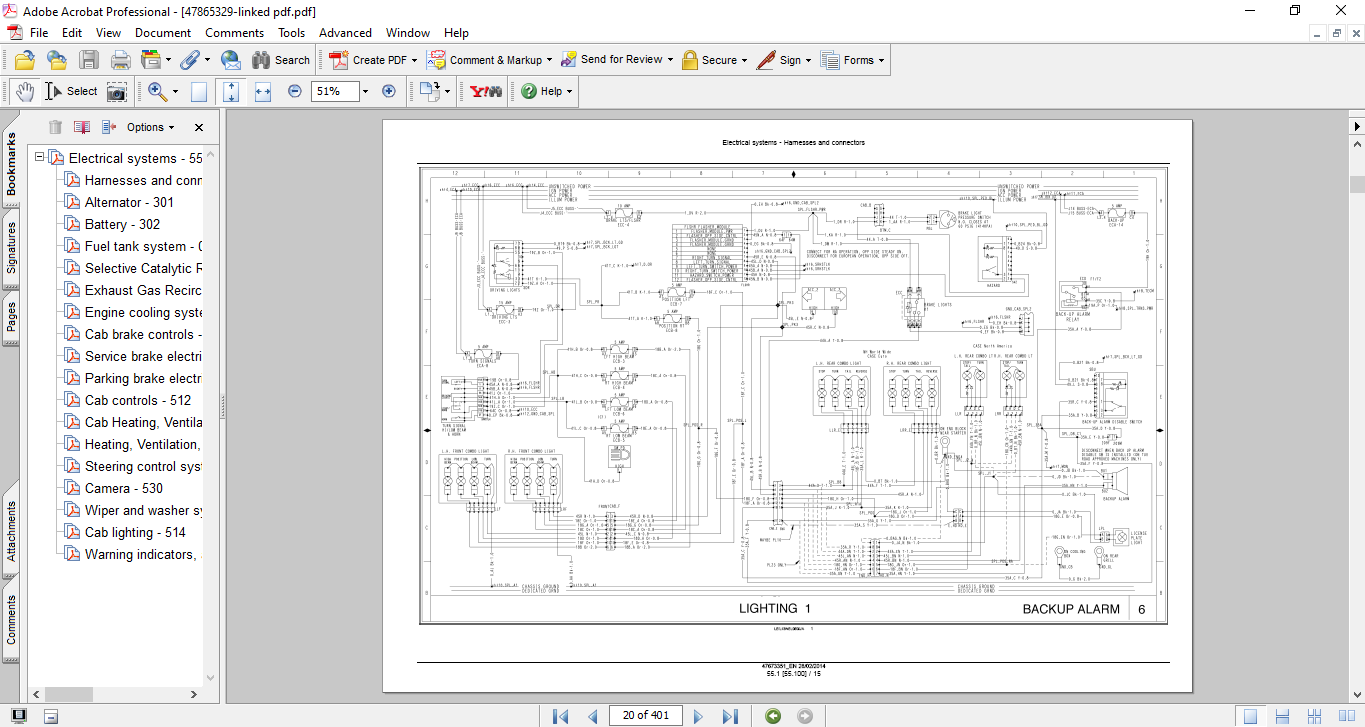Toggle Fit Page view mode

(x=231, y=91)
